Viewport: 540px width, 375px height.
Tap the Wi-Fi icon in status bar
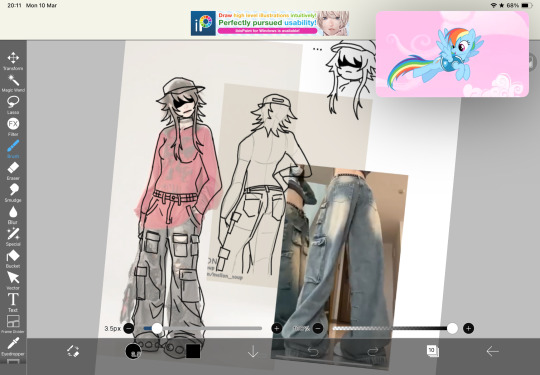(x=494, y=6)
